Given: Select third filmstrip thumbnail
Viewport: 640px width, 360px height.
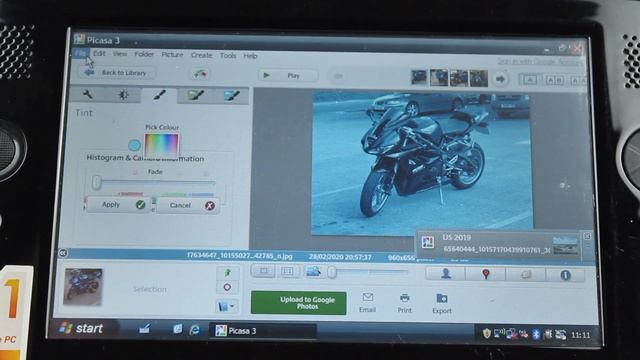Looking at the screenshot, I should click(459, 78).
